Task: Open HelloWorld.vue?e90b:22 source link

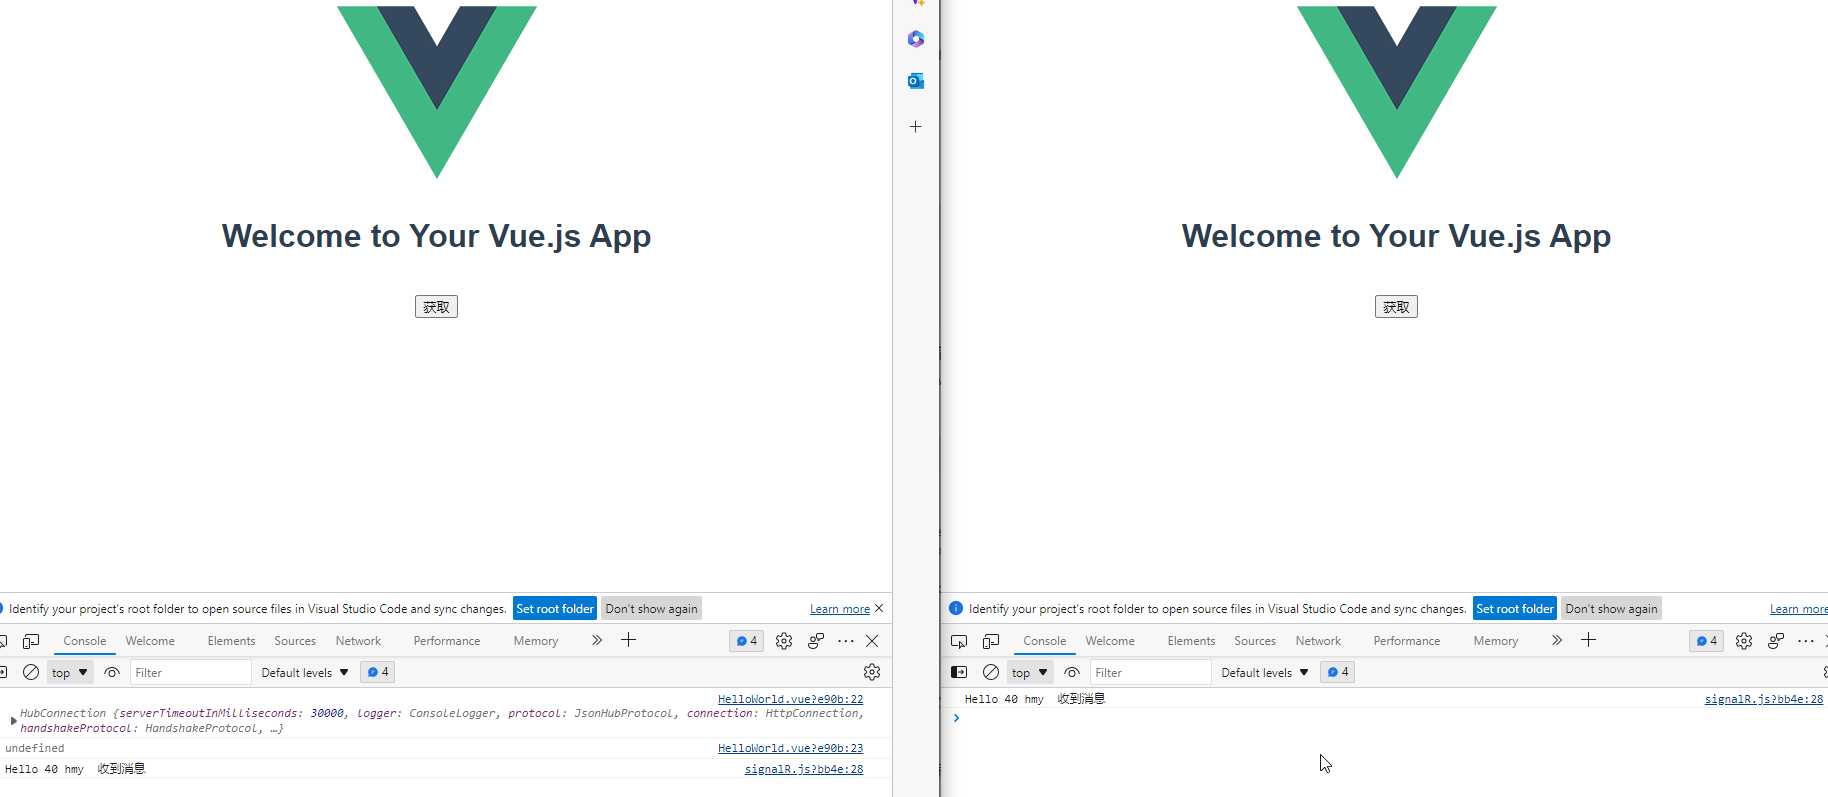Action: (x=790, y=699)
